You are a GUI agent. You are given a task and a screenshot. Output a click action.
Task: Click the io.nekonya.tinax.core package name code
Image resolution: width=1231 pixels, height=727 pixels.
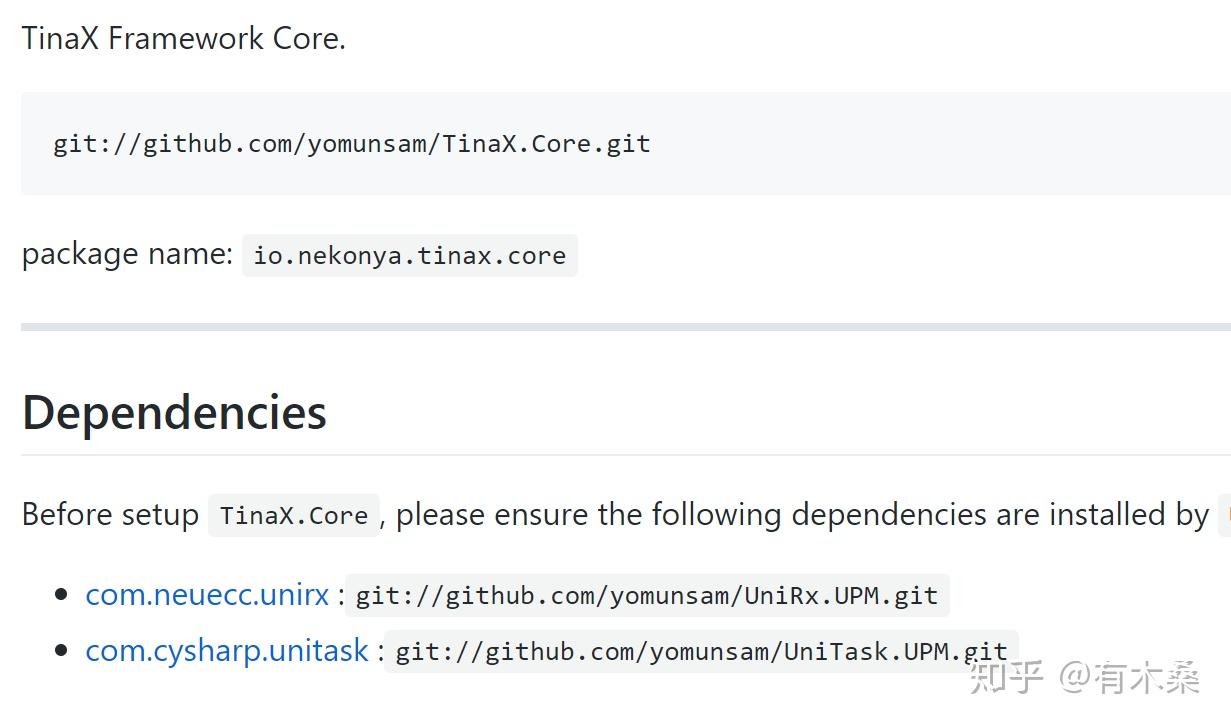click(409, 255)
